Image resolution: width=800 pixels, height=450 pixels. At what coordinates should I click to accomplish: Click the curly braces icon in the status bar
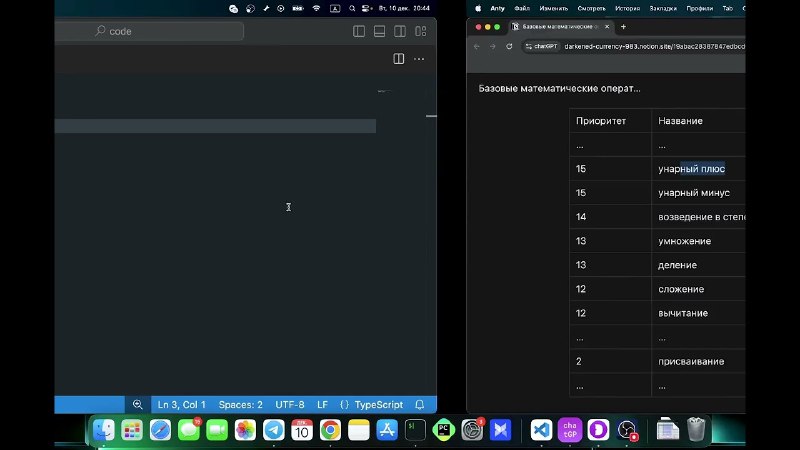[344, 405]
